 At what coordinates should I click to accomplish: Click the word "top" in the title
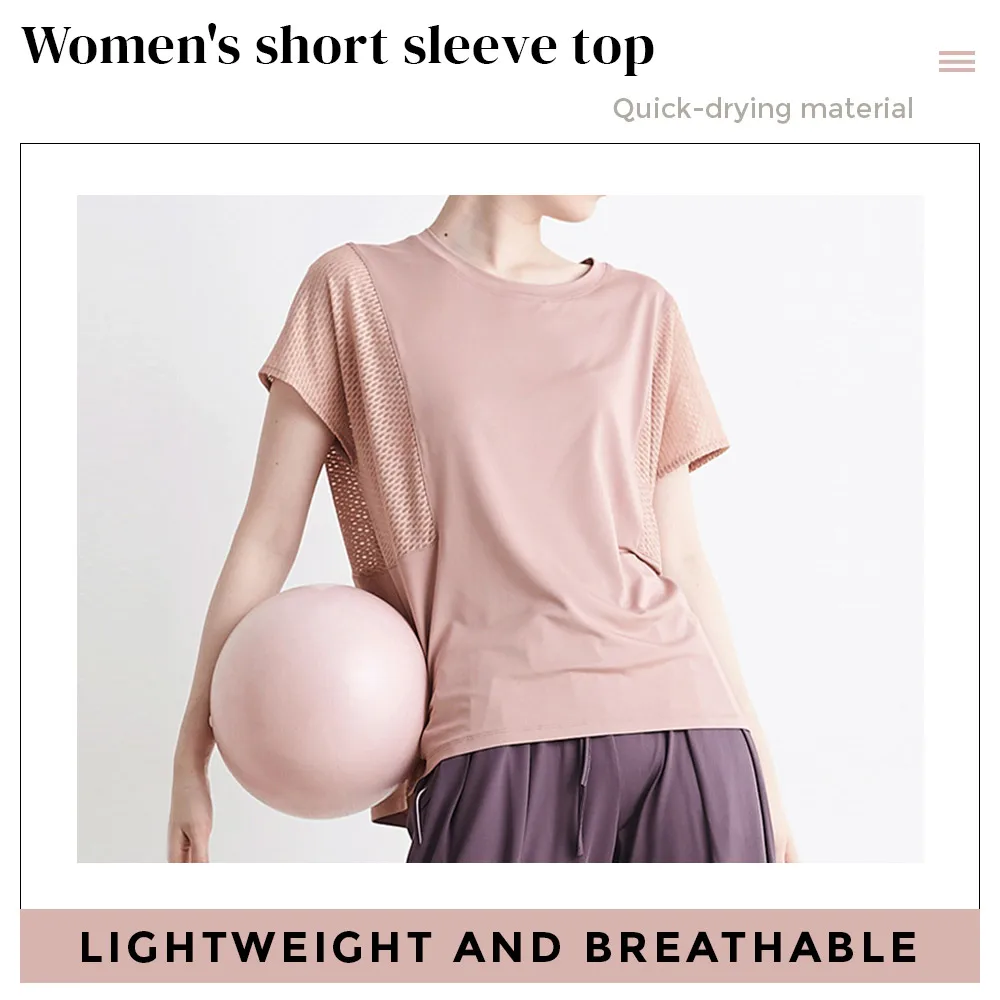613,50
